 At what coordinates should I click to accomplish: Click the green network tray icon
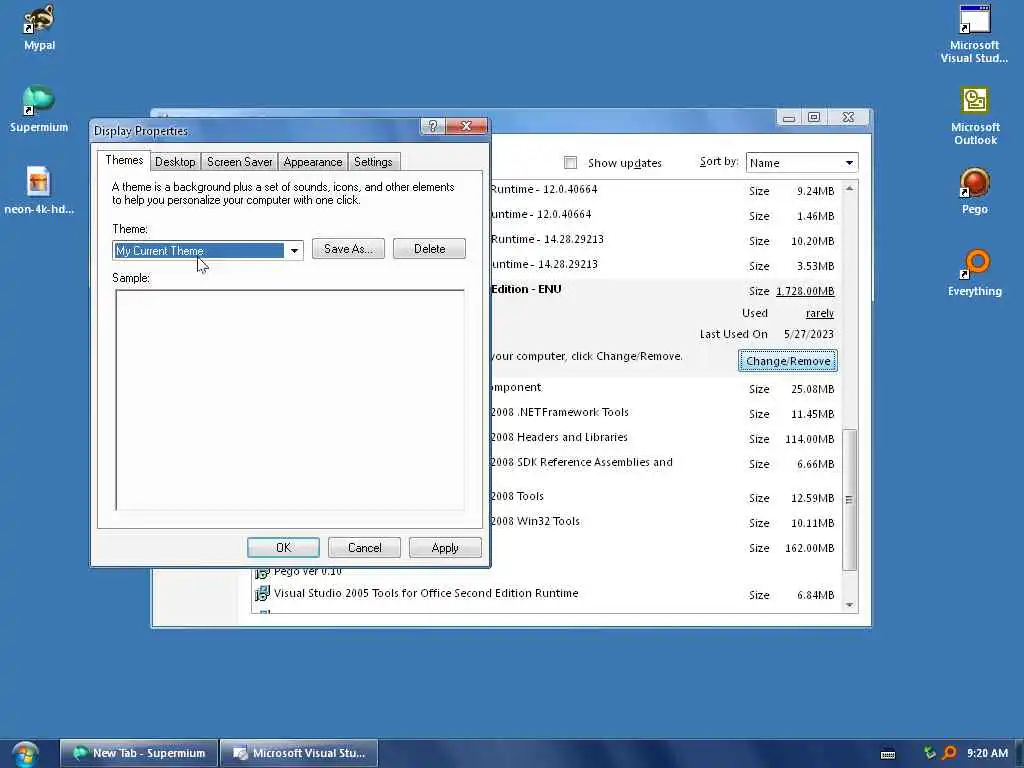click(x=930, y=753)
